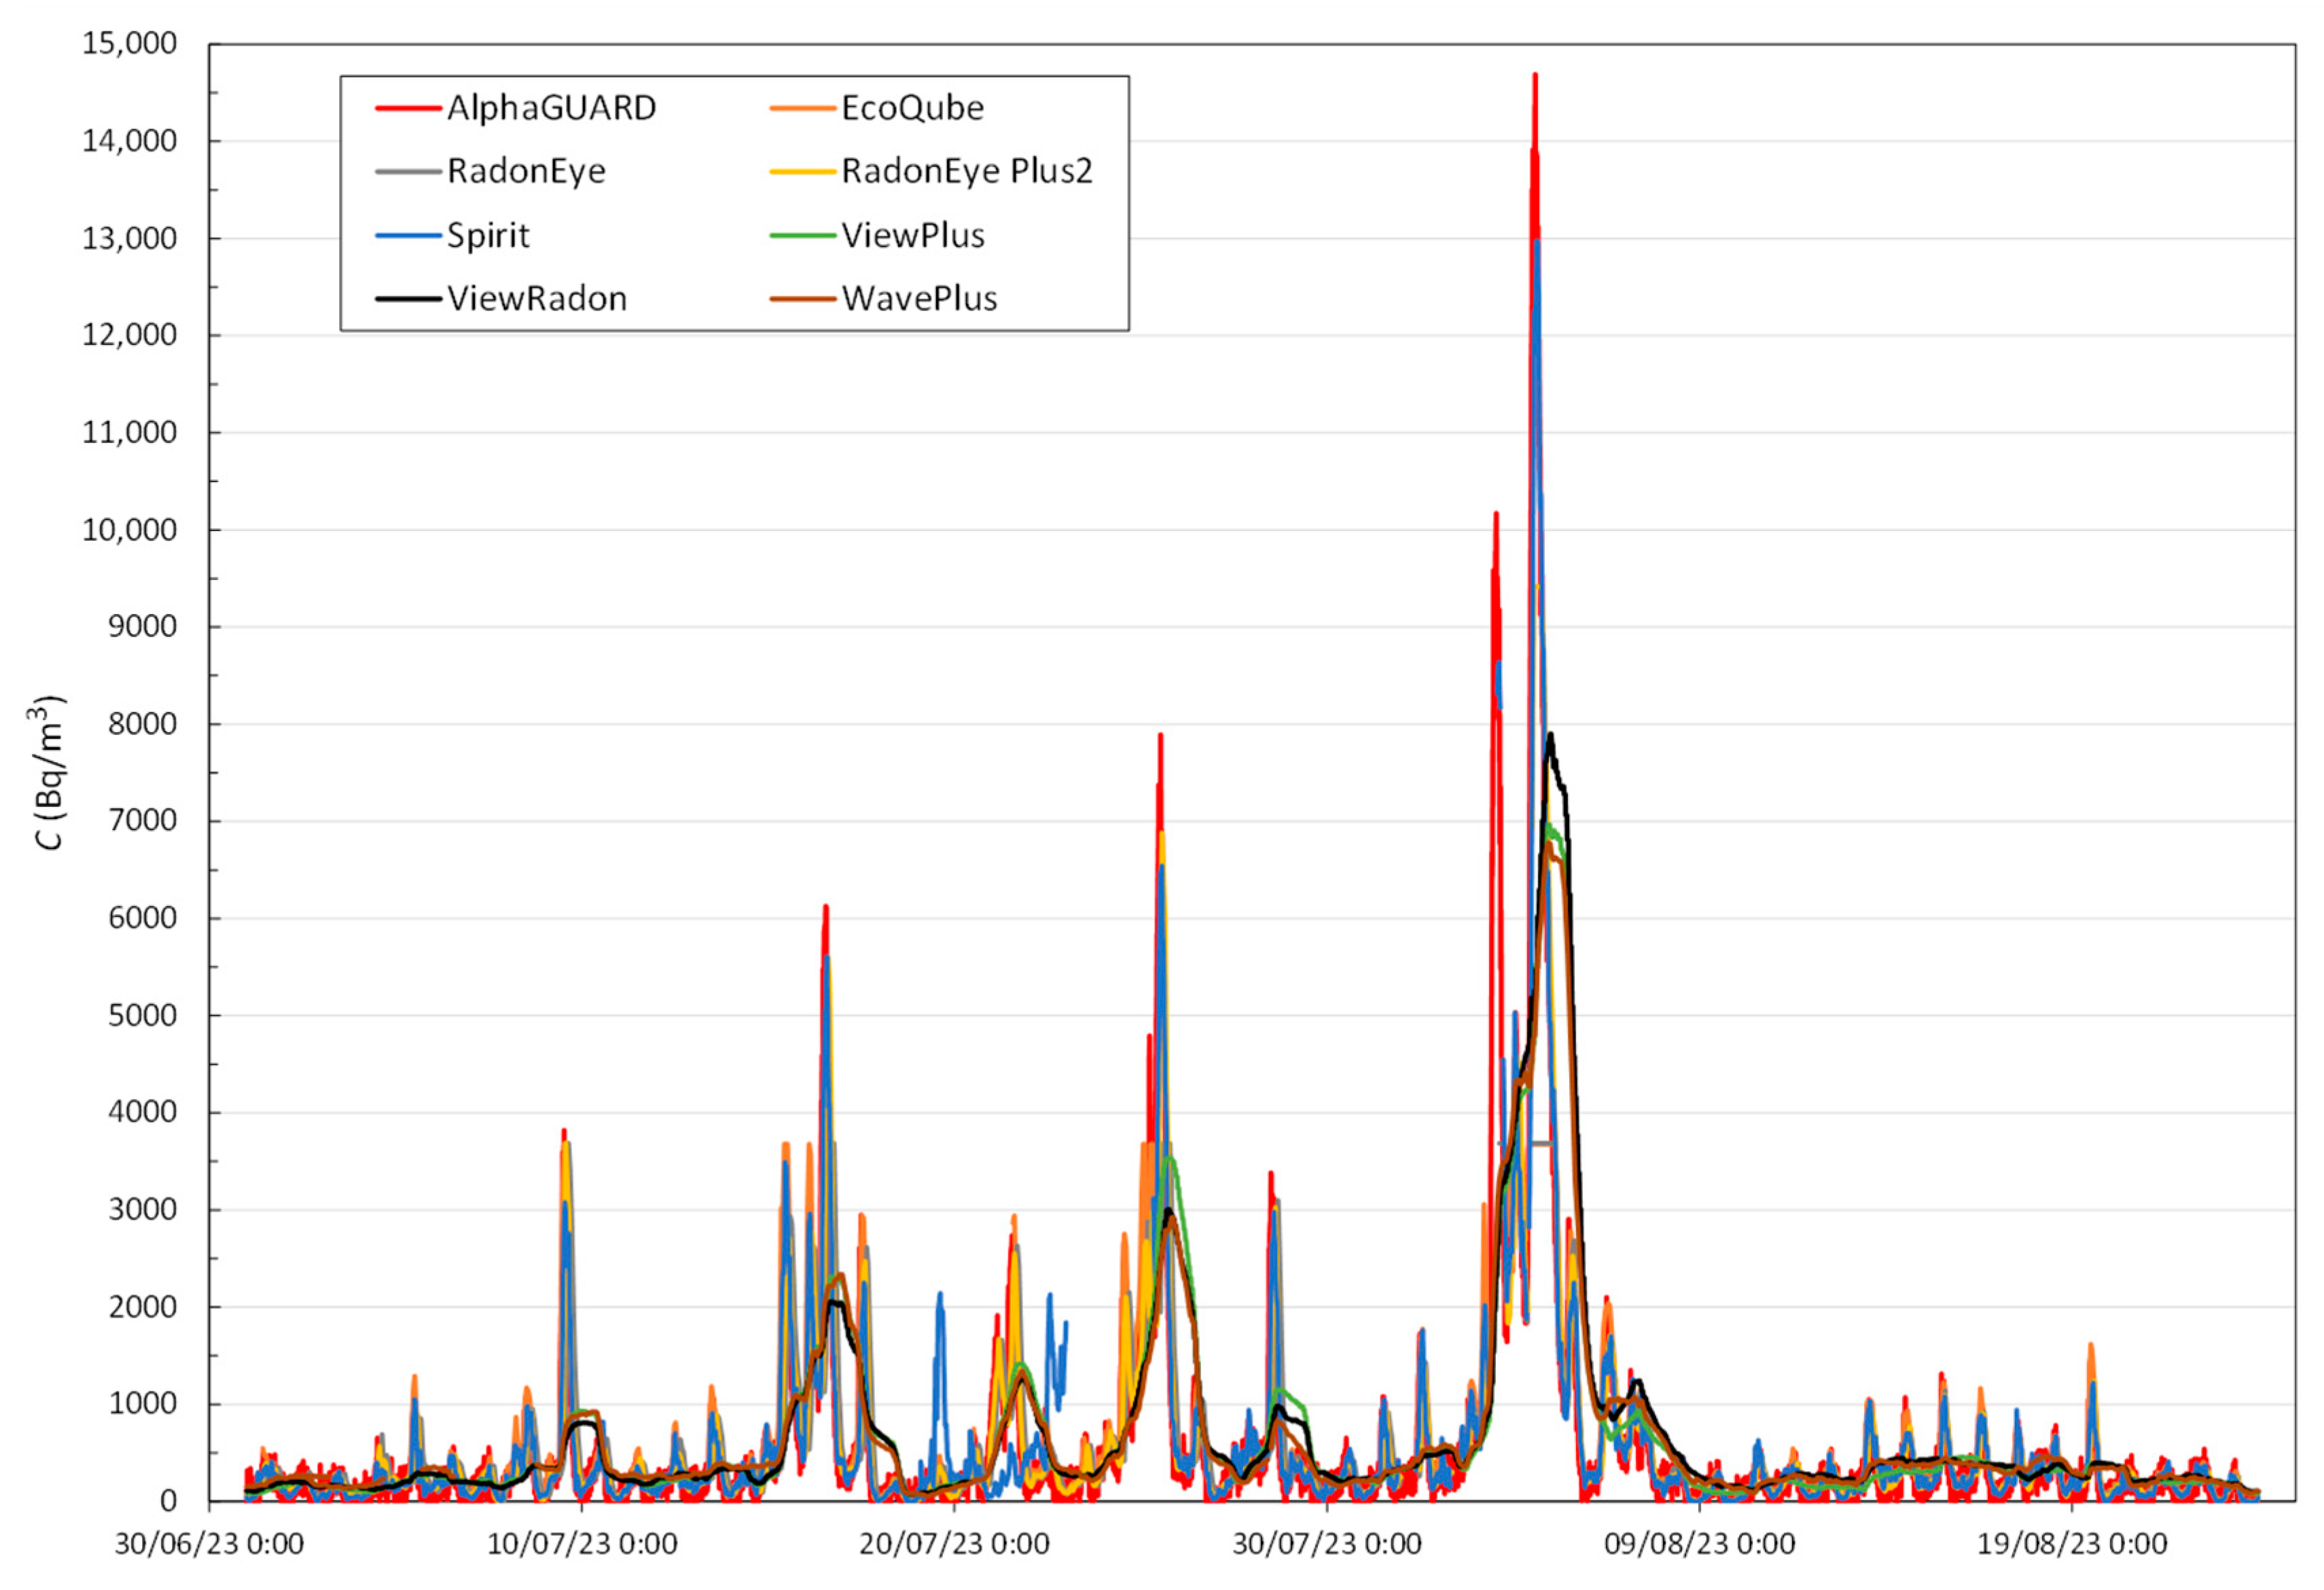Select the RadonEye legend entry
This screenshot has height=1590, width=2324.
[x=526, y=171]
